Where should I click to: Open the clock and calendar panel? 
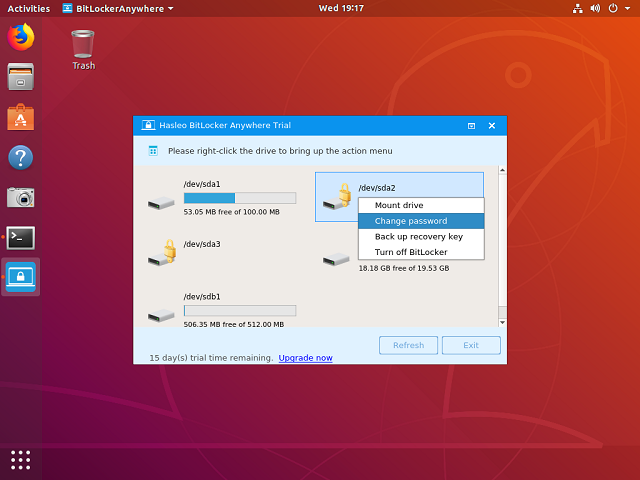pyautogui.click(x=341, y=8)
